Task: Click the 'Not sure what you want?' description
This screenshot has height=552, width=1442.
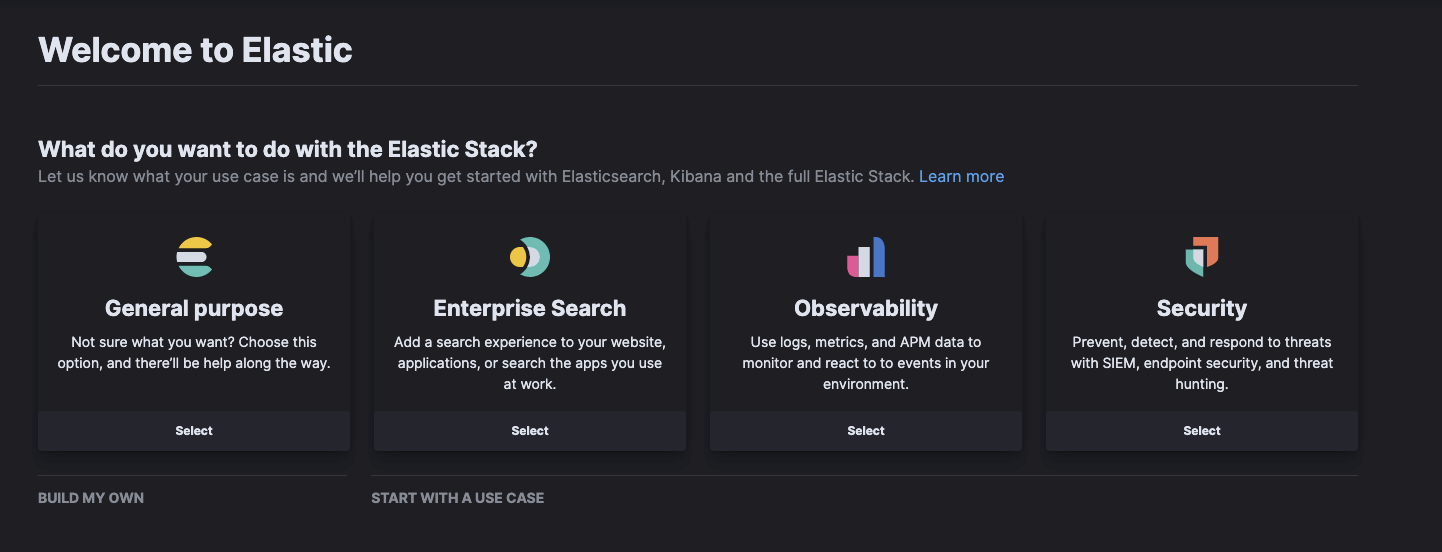Action: pyautogui.click(x=194, y=353)
